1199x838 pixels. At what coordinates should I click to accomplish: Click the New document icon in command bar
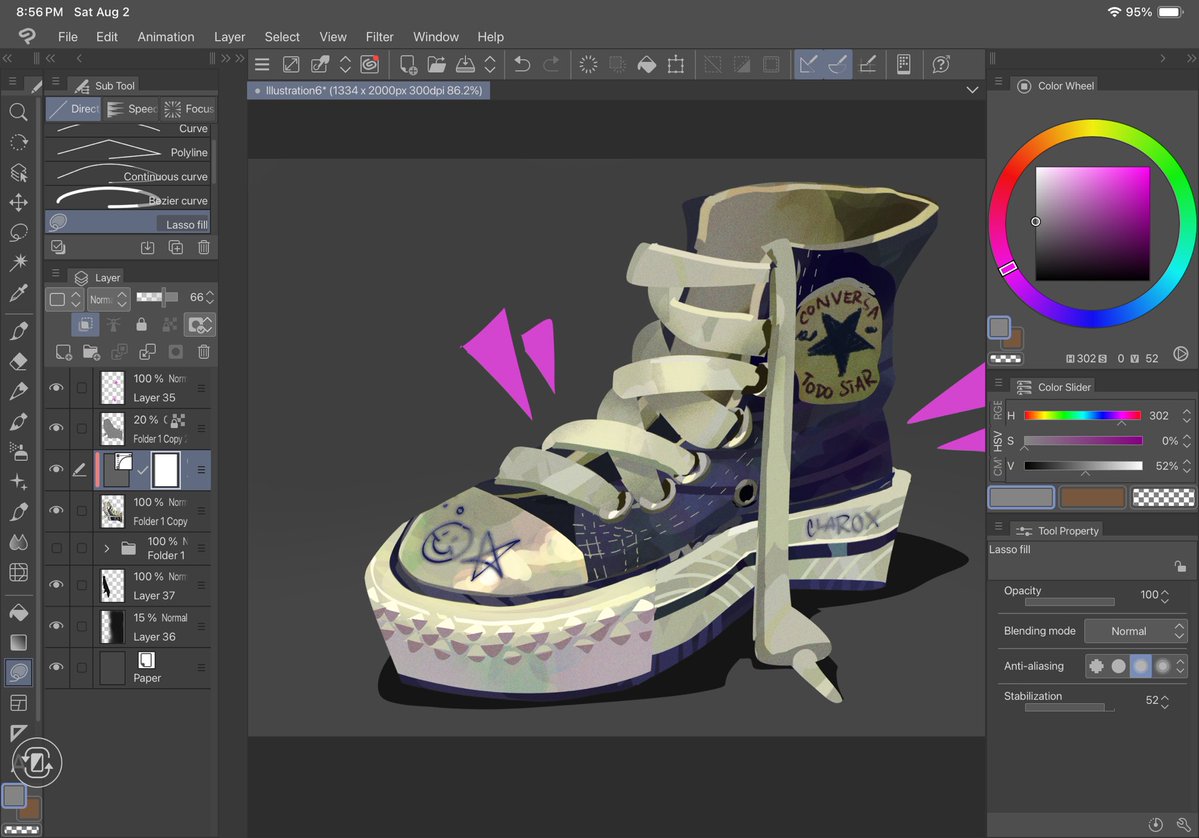coord(408,64)
